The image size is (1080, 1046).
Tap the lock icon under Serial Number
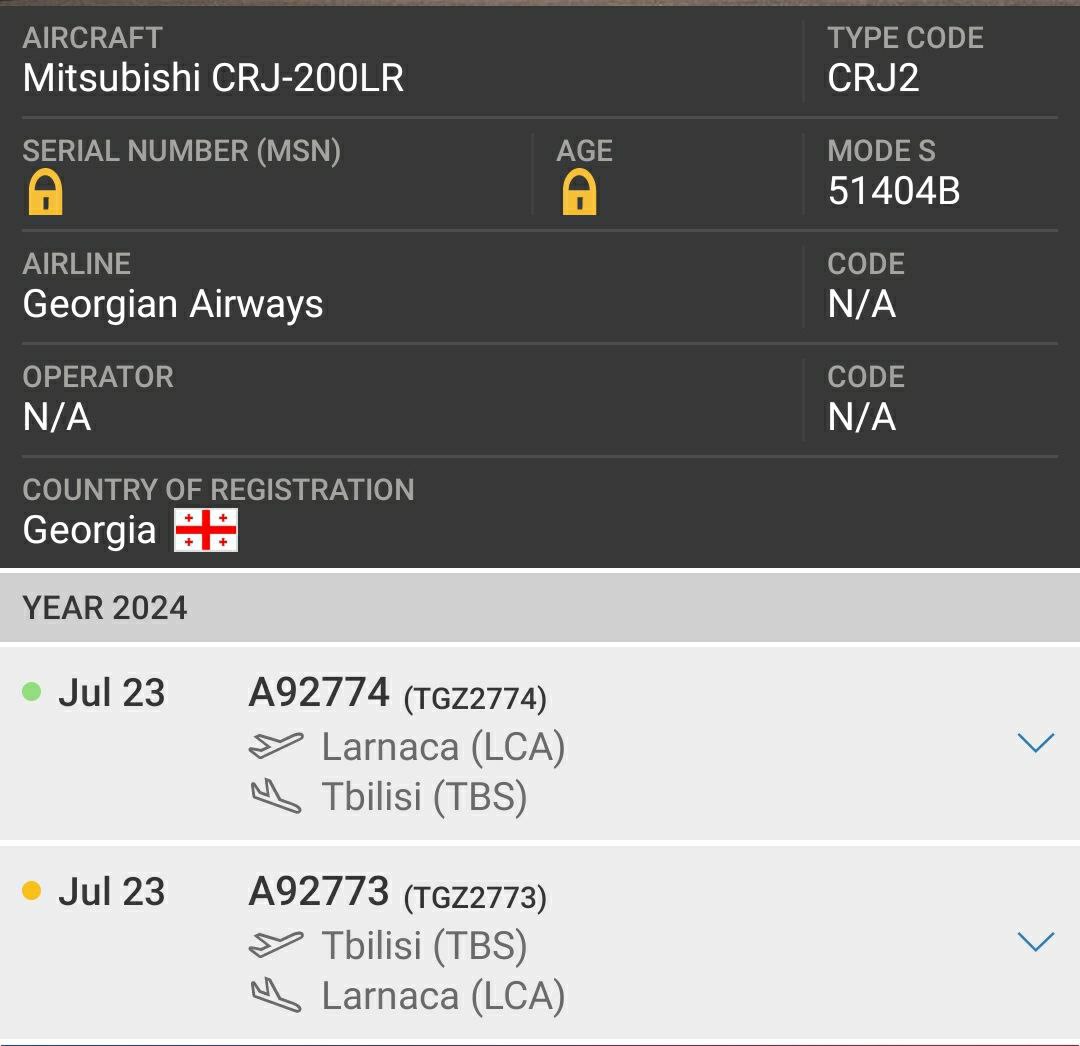[45, 192]
